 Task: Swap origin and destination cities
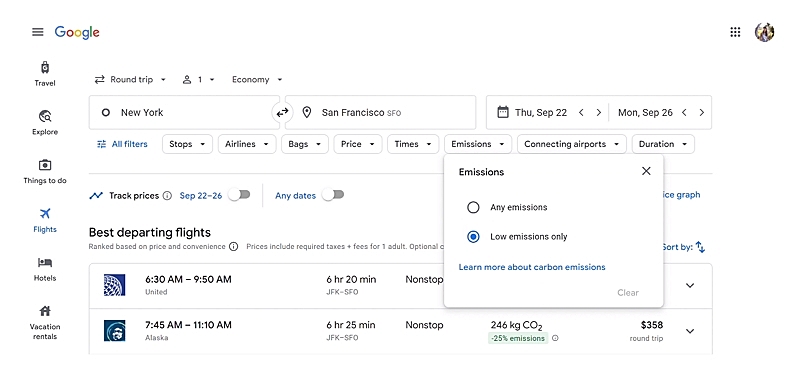pyautogui.click(x=282, y=113)
